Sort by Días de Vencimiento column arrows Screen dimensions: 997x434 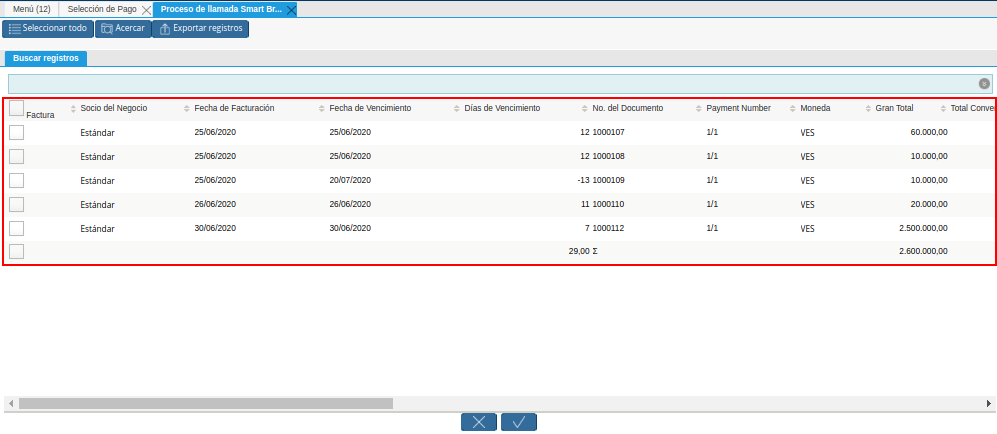[x=457, y=109]
